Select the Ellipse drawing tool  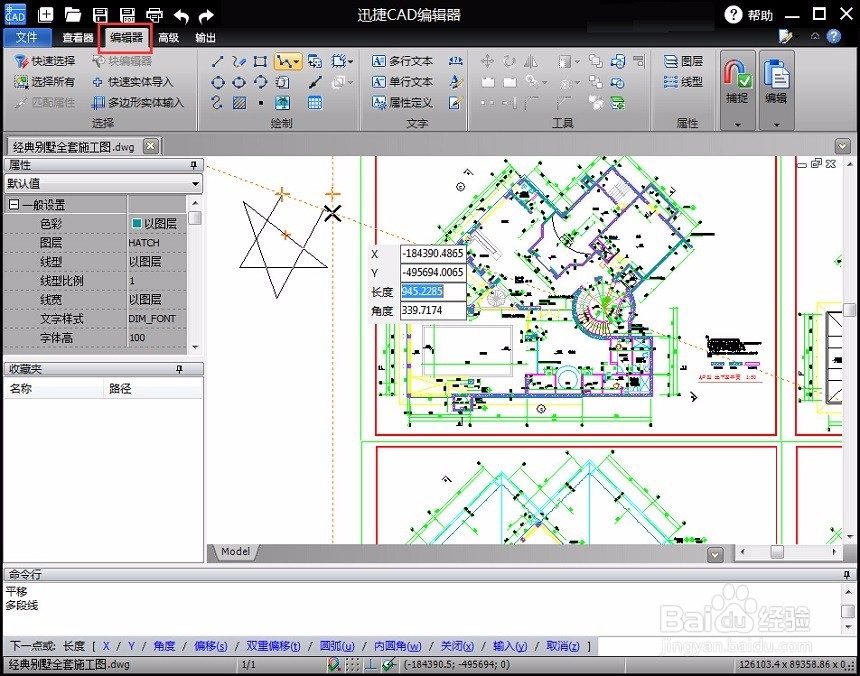[x=239, y=82]
